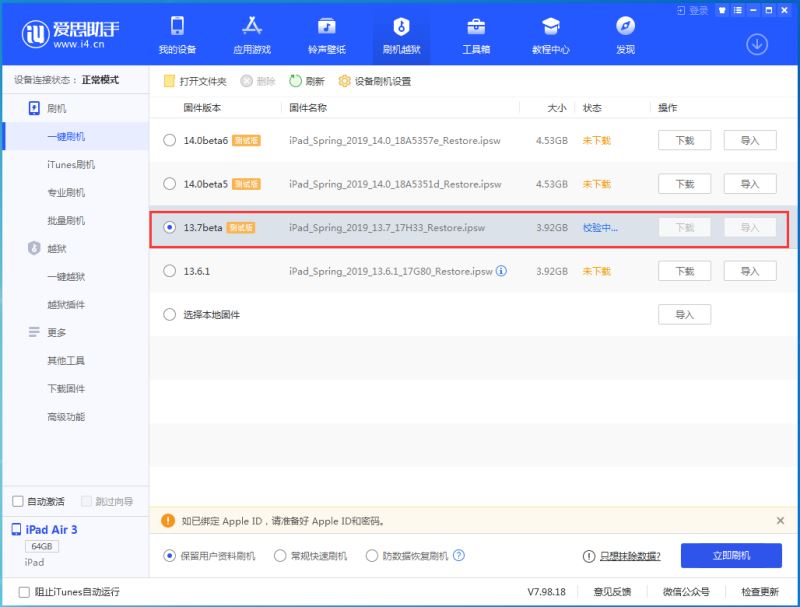This screenshot has height=607, width=800.
Task: Click 导入 button for 14.0beta5 firmware
Action: 750,184
